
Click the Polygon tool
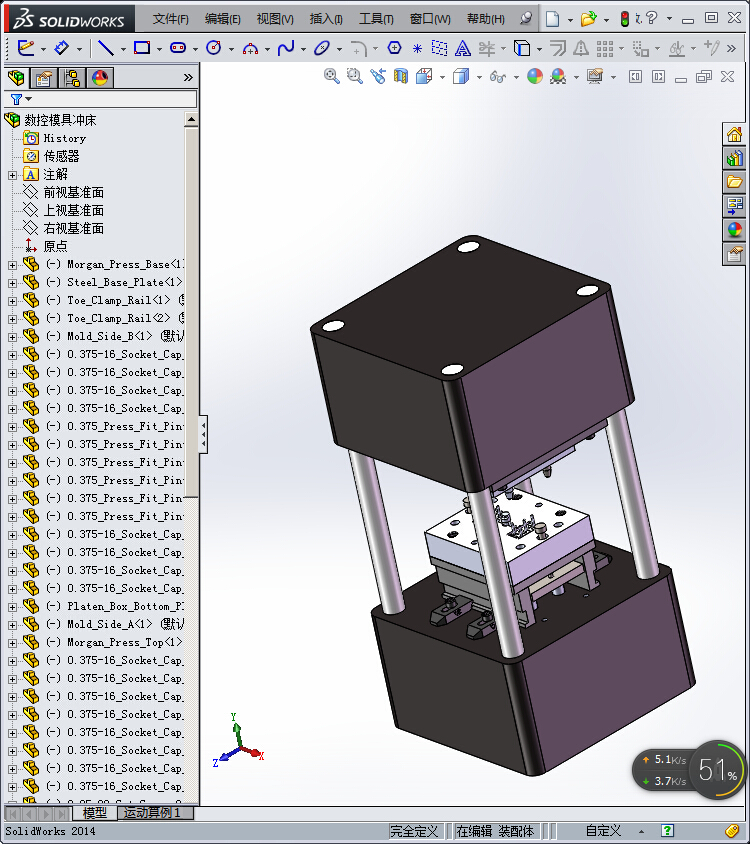[x=394, y=48]
